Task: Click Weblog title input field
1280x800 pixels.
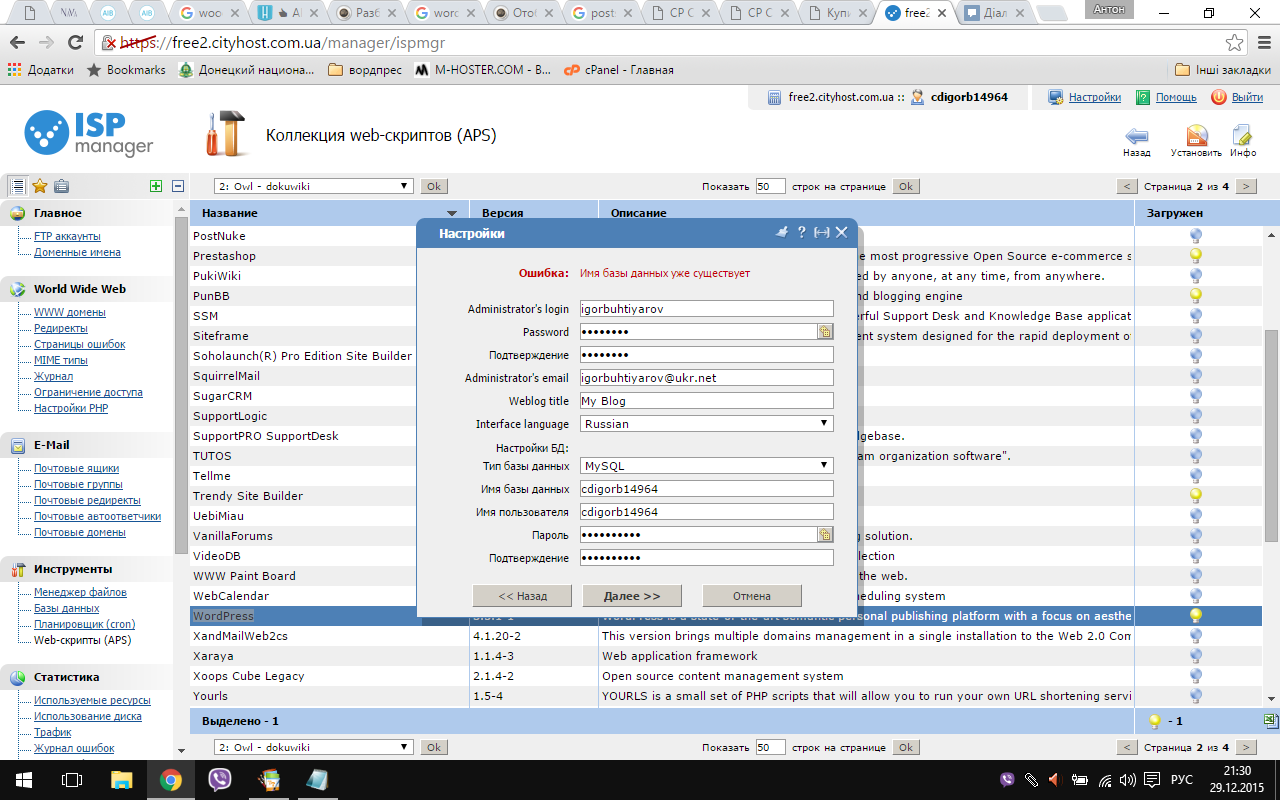Action: [x=706, y=401]
